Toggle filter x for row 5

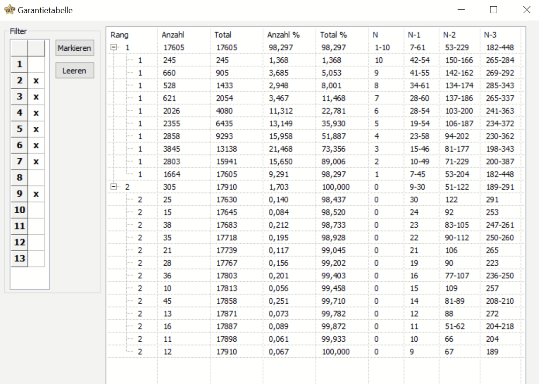(x=36, y=129)
